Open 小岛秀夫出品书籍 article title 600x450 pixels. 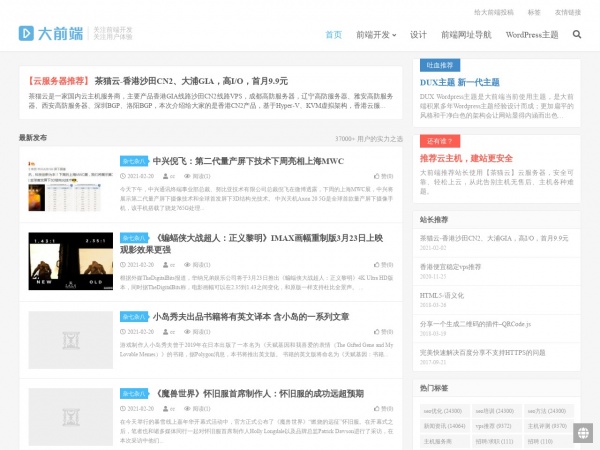pyautogui.click(x=251, y=317)
